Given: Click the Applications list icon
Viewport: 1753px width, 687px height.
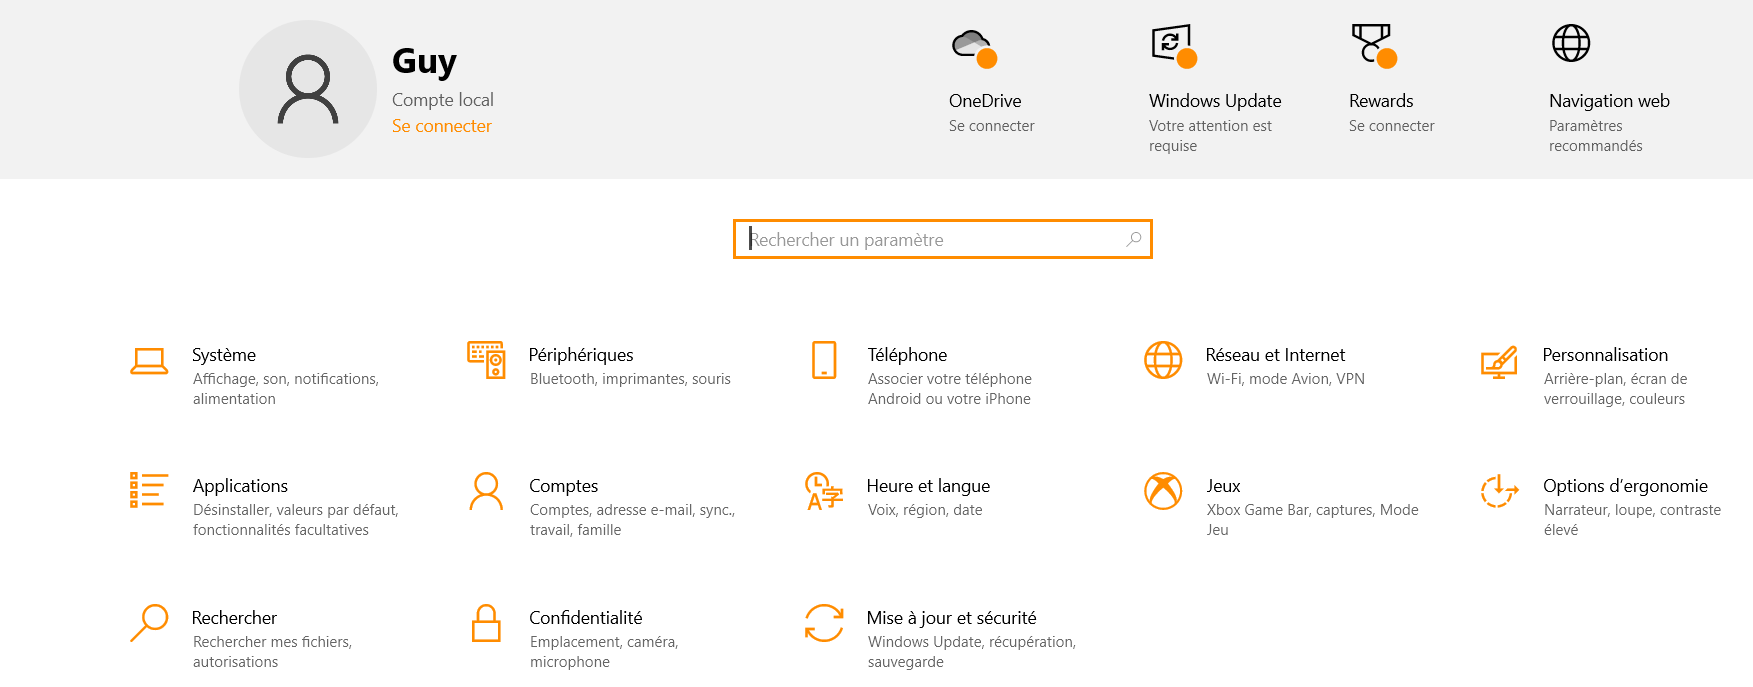Looking at the screenshot, I should coord(148,490).
